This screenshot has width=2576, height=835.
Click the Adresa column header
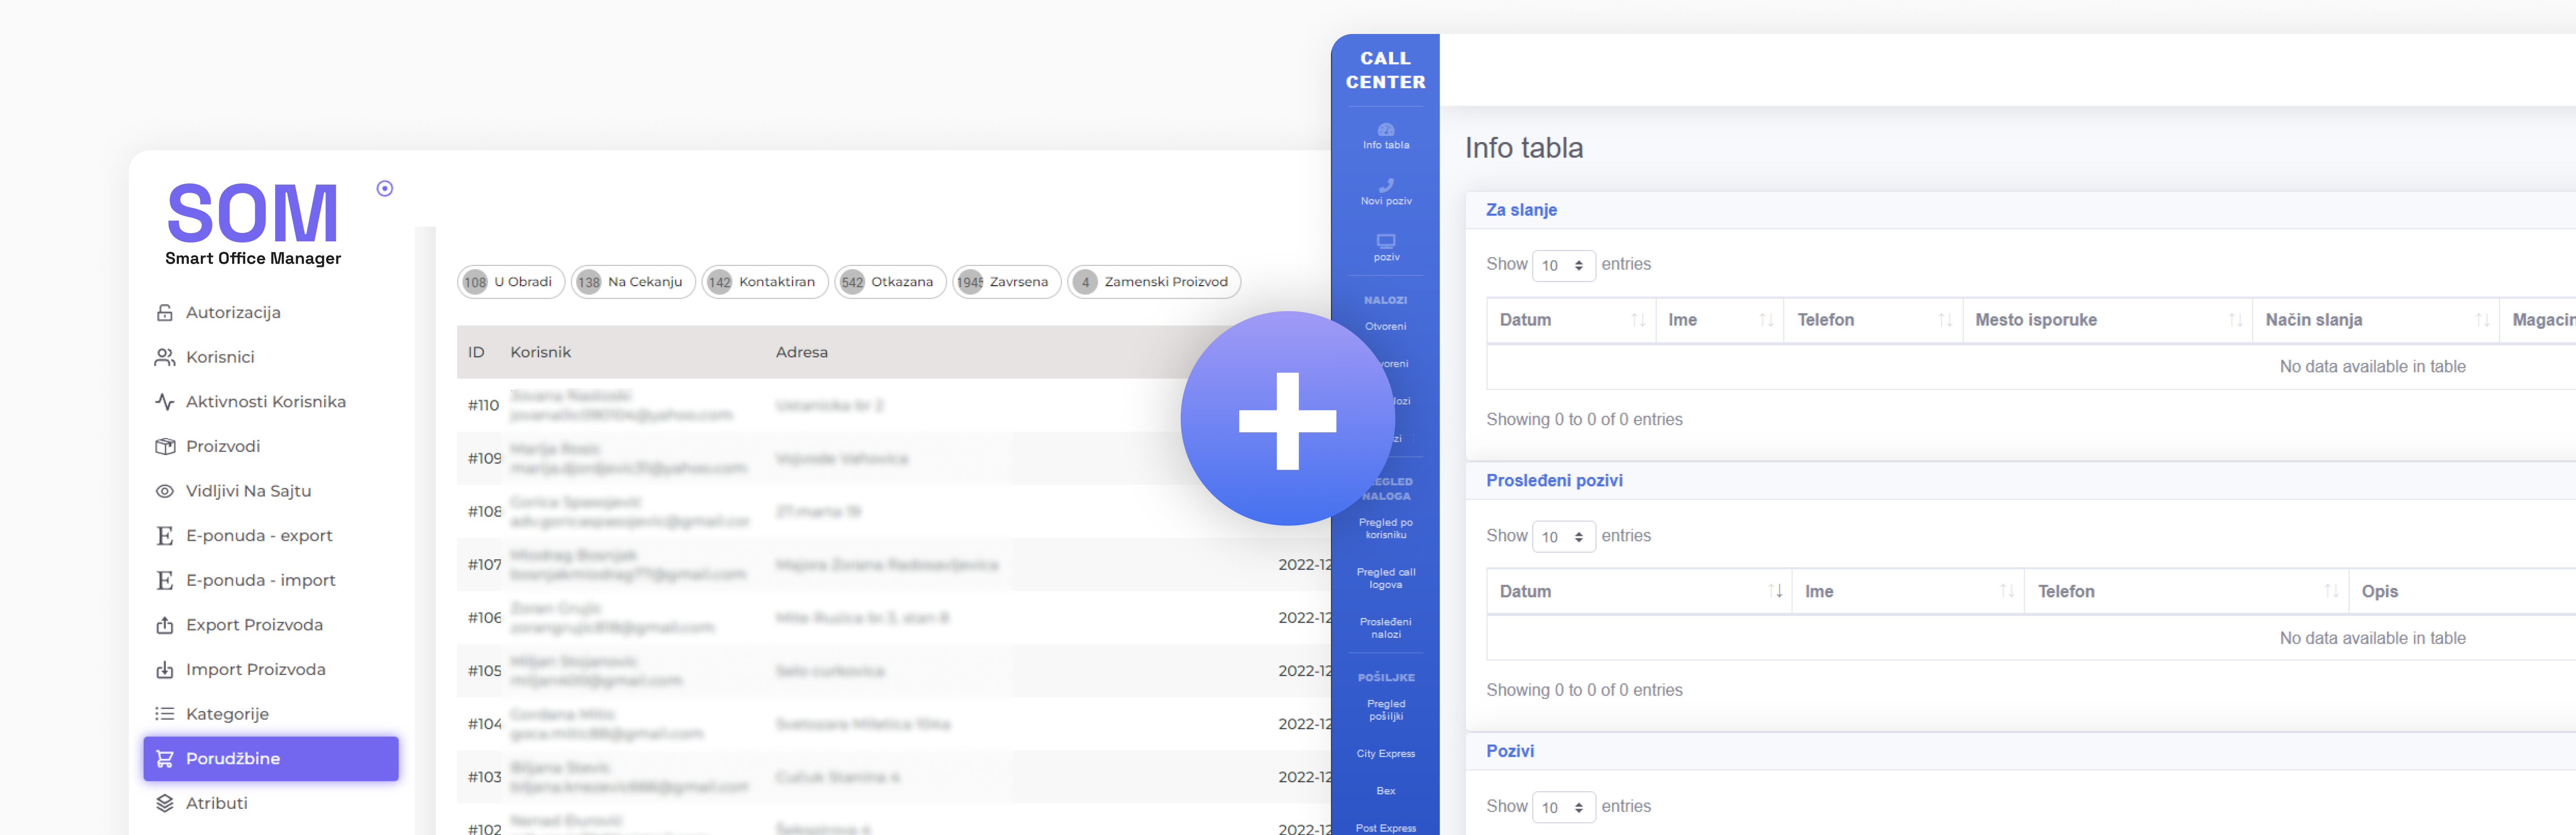coord(802,352)
